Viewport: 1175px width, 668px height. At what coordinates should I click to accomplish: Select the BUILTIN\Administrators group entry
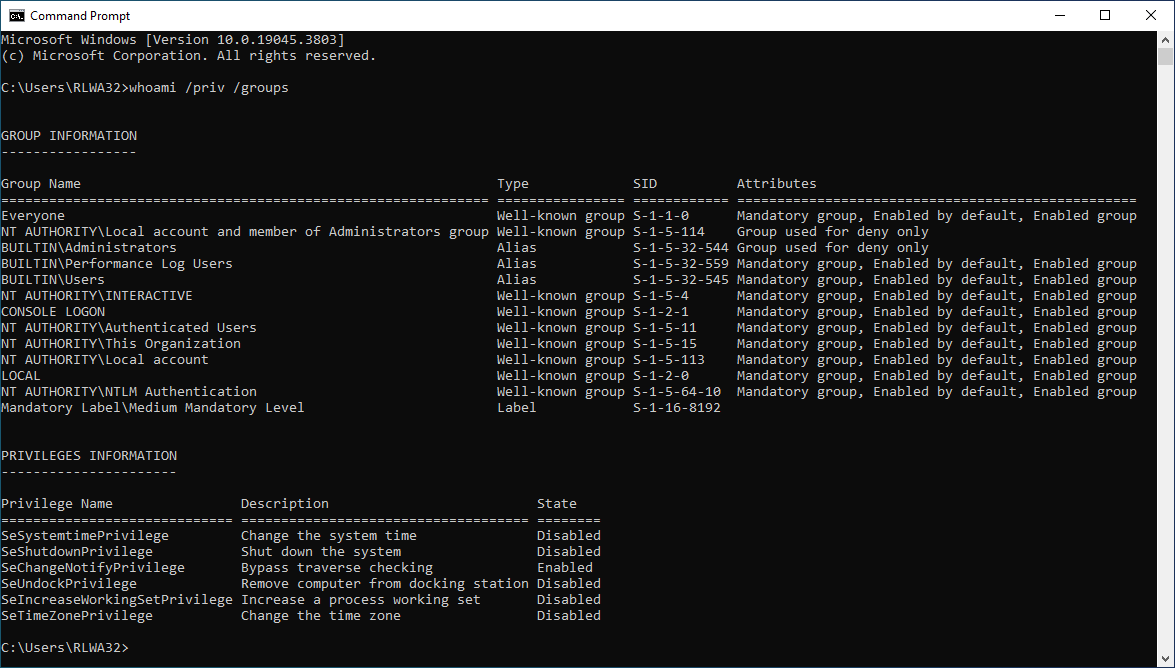pyautogui.click(x=90, y=247)
